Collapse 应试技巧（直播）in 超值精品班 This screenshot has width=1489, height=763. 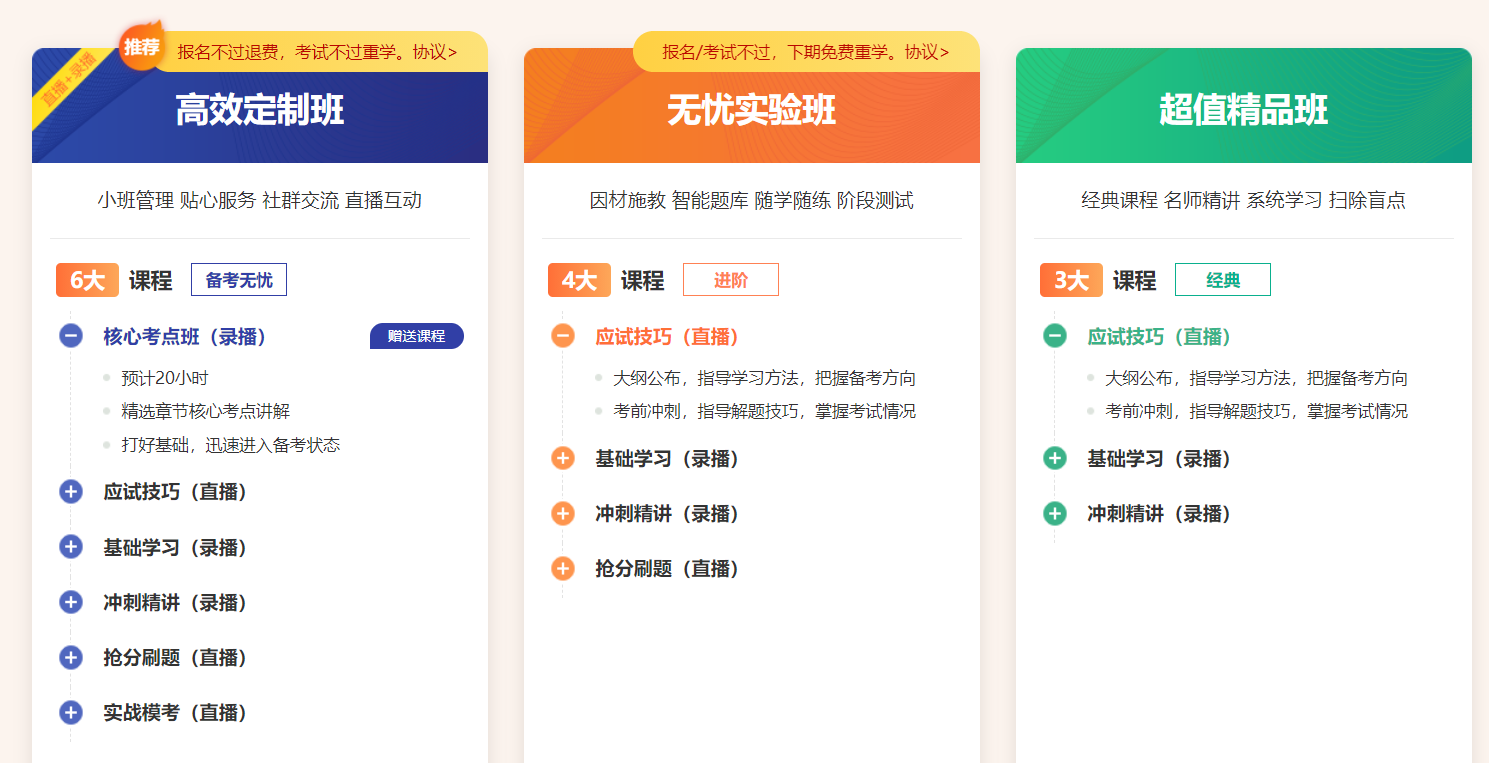pos(1054,337)
